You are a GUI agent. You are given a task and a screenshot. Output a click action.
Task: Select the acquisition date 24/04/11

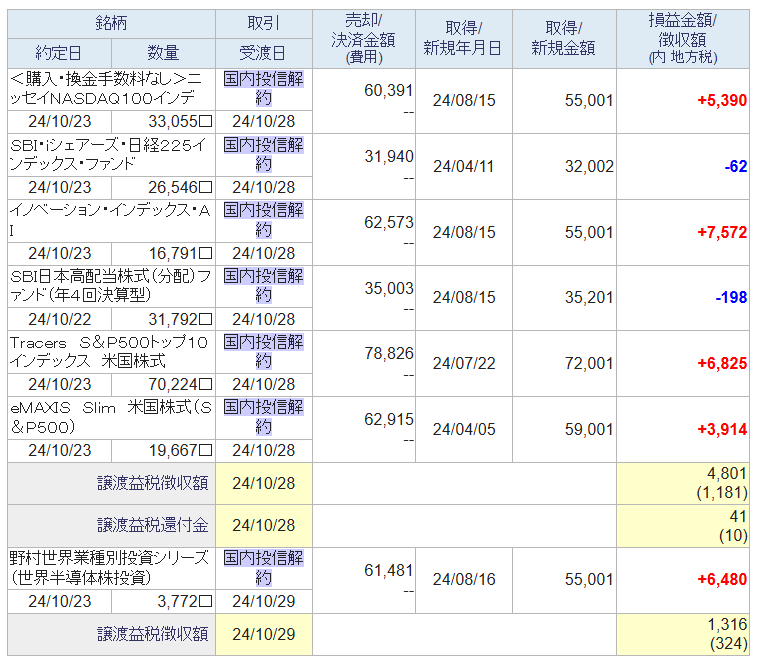(x=464, y=167)
